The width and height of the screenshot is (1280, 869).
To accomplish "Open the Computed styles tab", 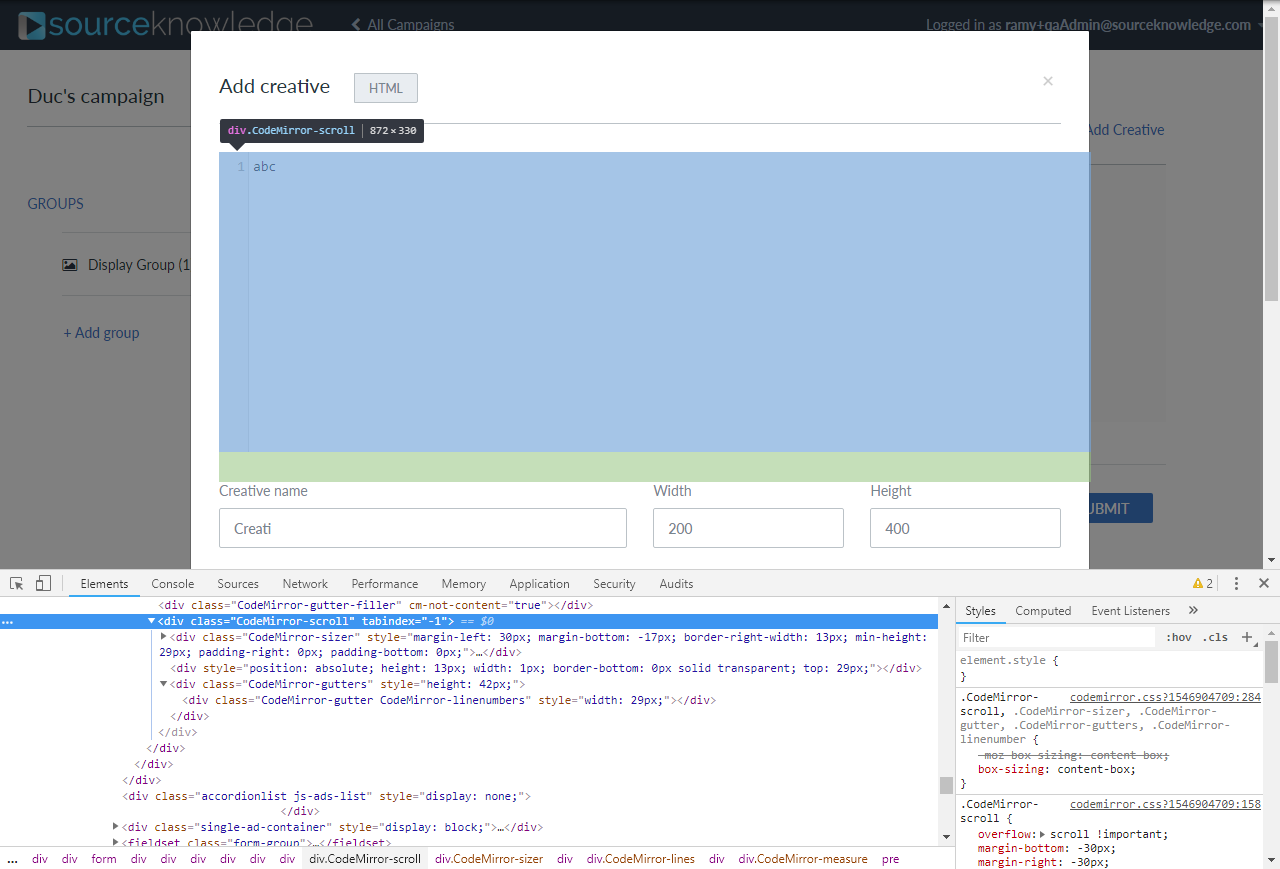I will click(1043, 610).
